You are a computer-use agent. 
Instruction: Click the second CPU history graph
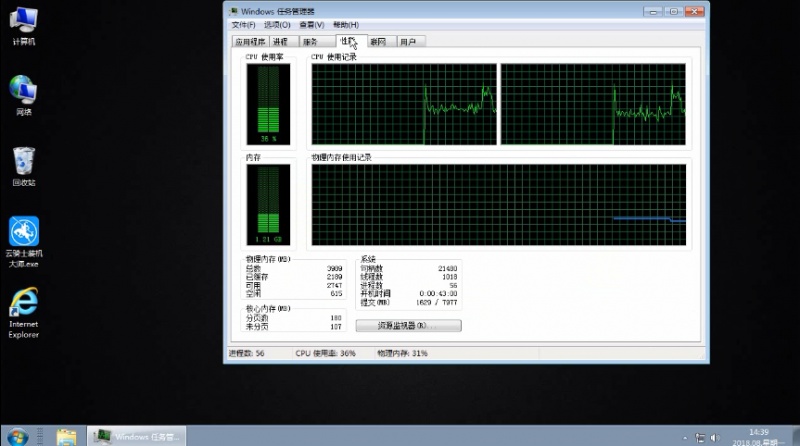(x=593, y=104)
